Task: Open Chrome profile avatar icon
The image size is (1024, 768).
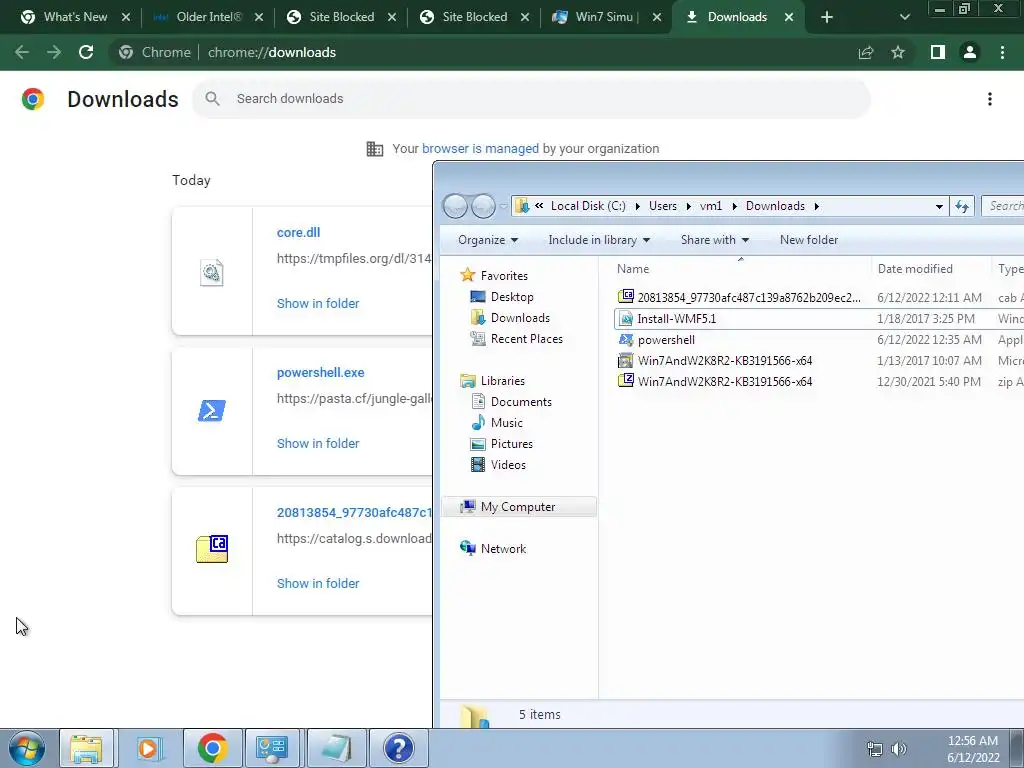Action: [x=970, y=52]
